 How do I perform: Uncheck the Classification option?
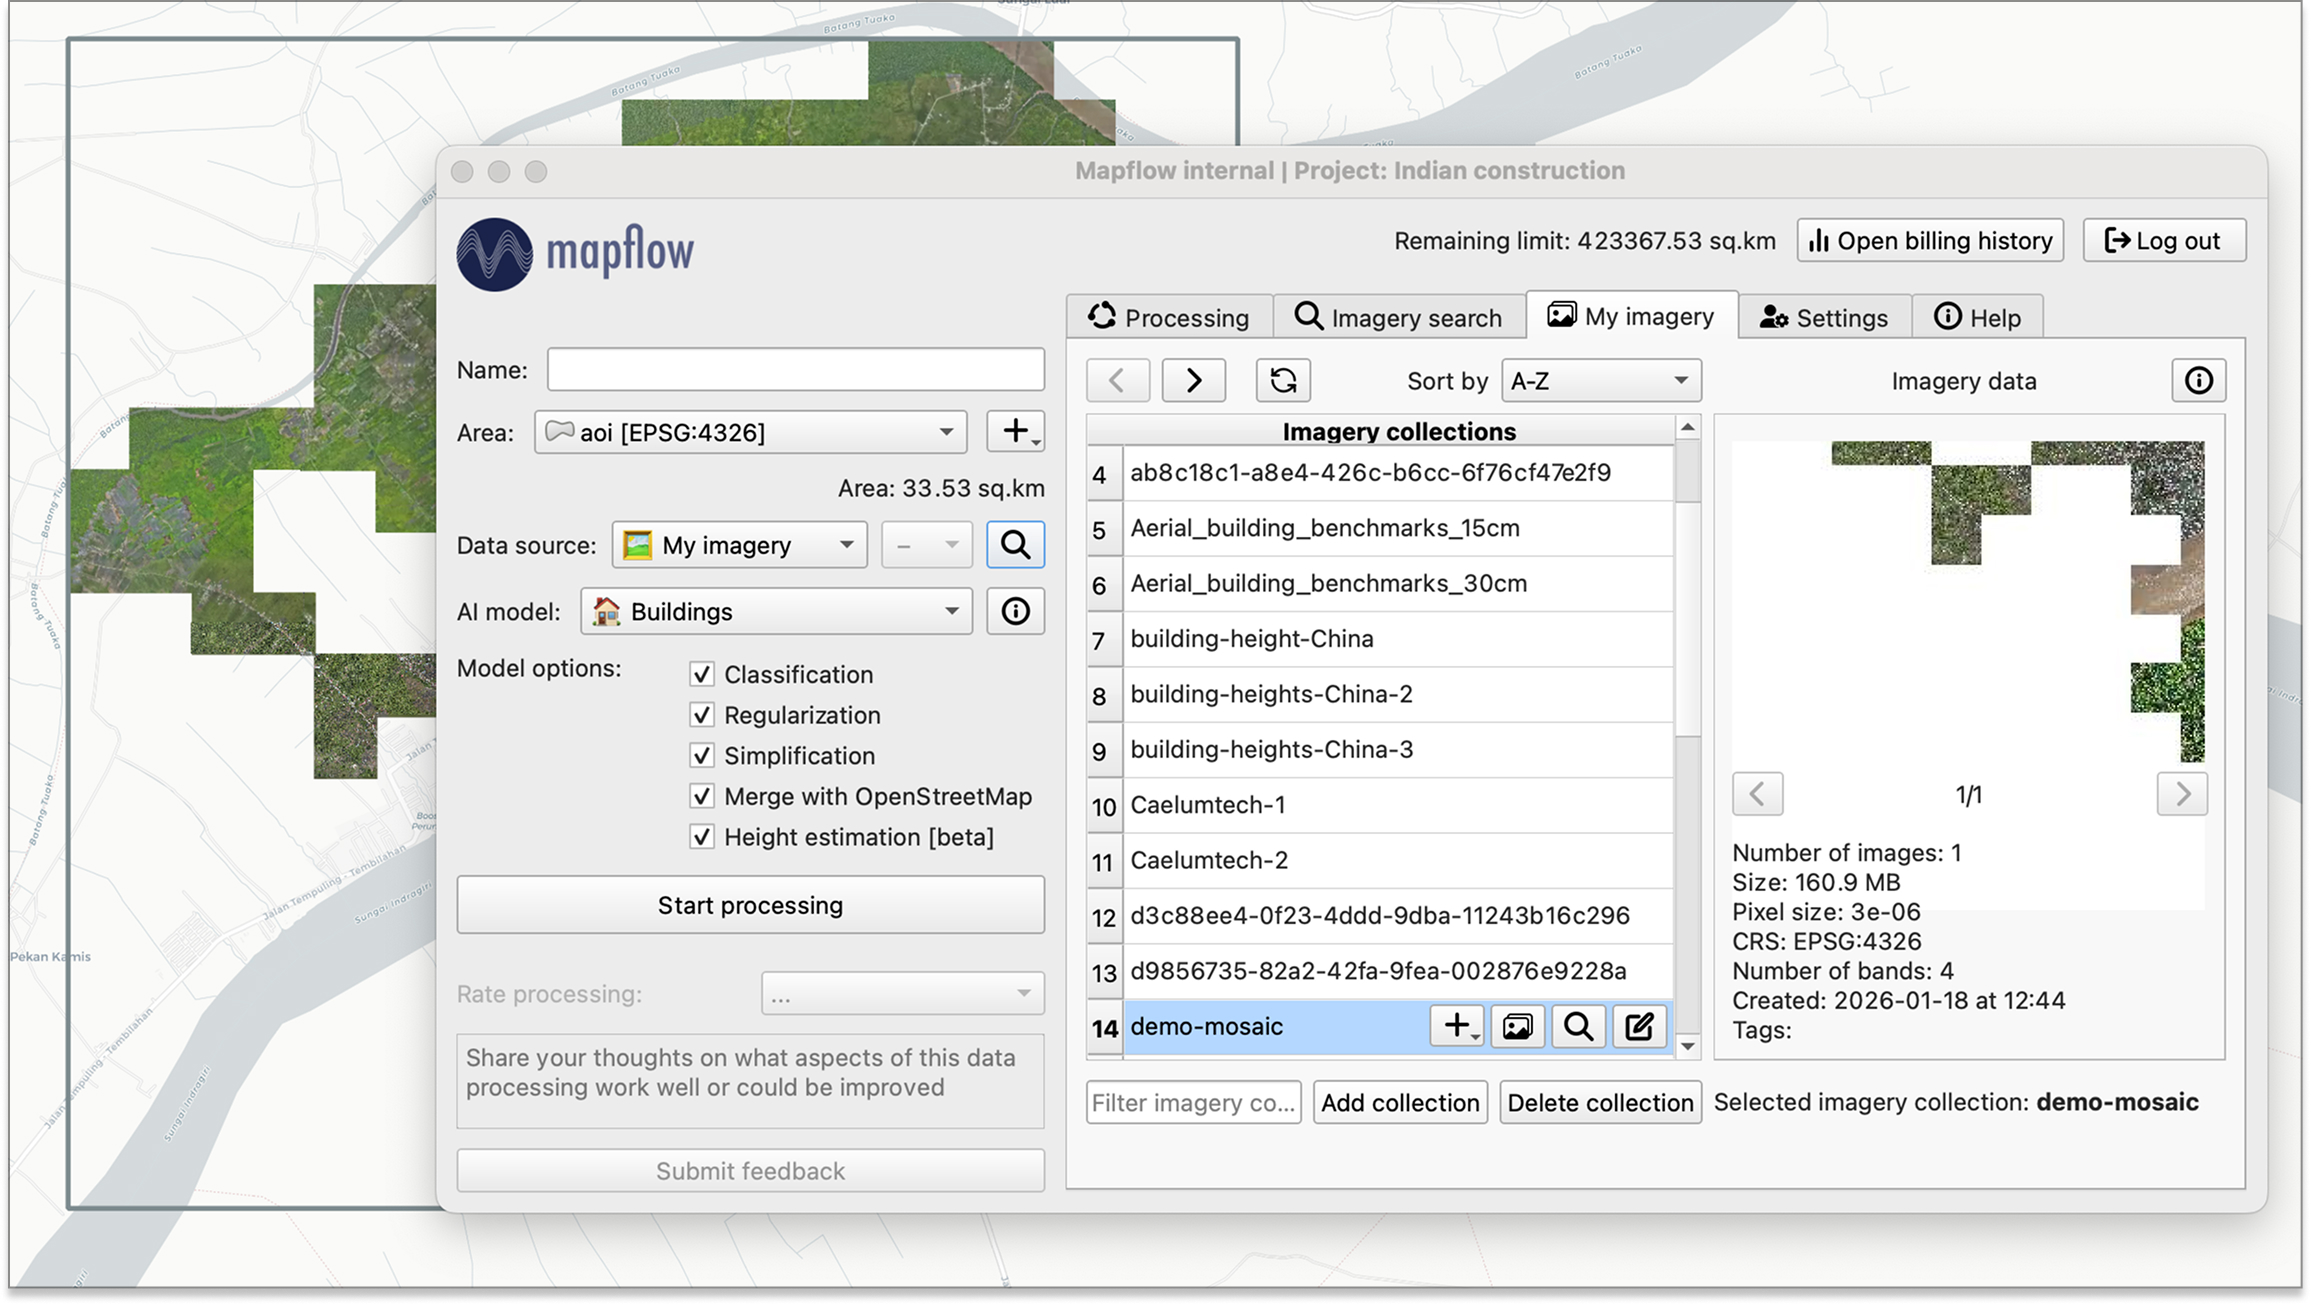(x=702, y=675)
